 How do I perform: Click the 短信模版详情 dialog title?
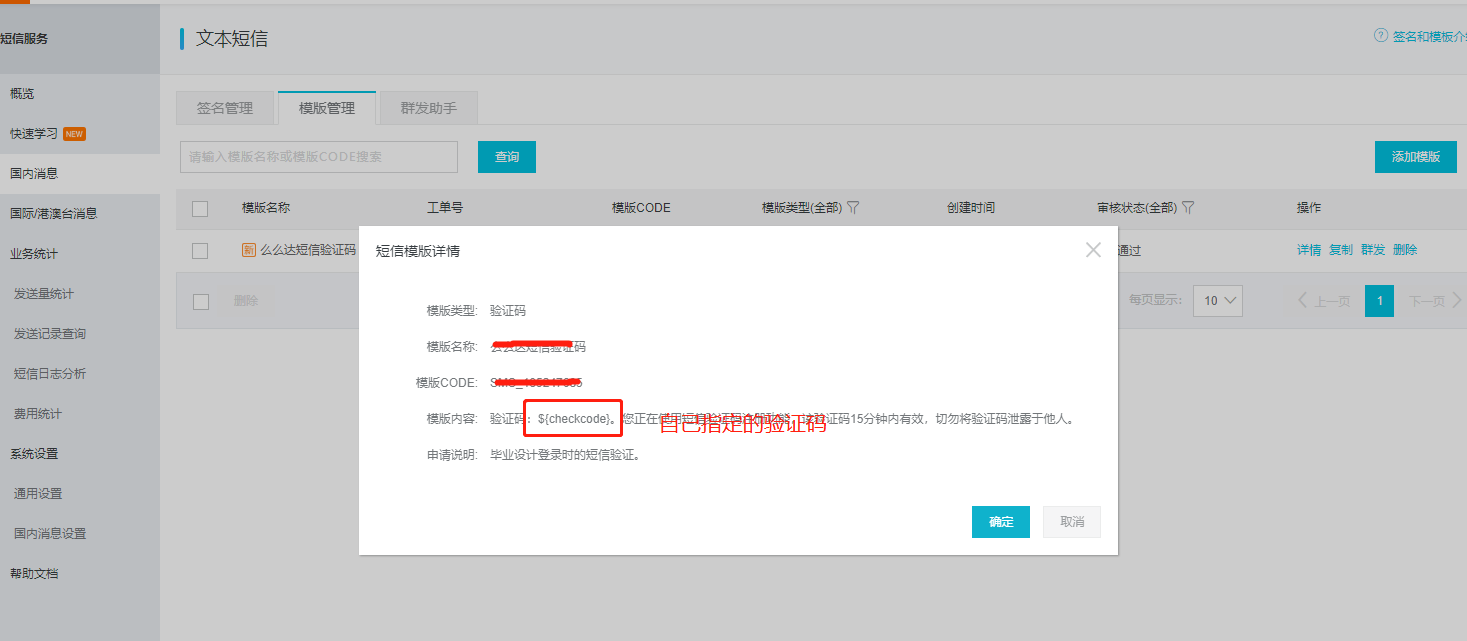point(418,251)
